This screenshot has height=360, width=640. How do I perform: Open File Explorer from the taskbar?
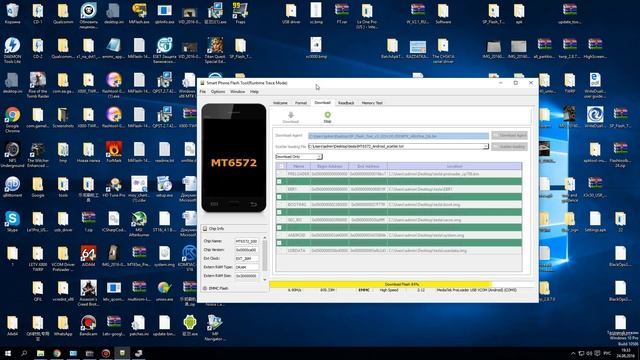[x=40, y=353]
